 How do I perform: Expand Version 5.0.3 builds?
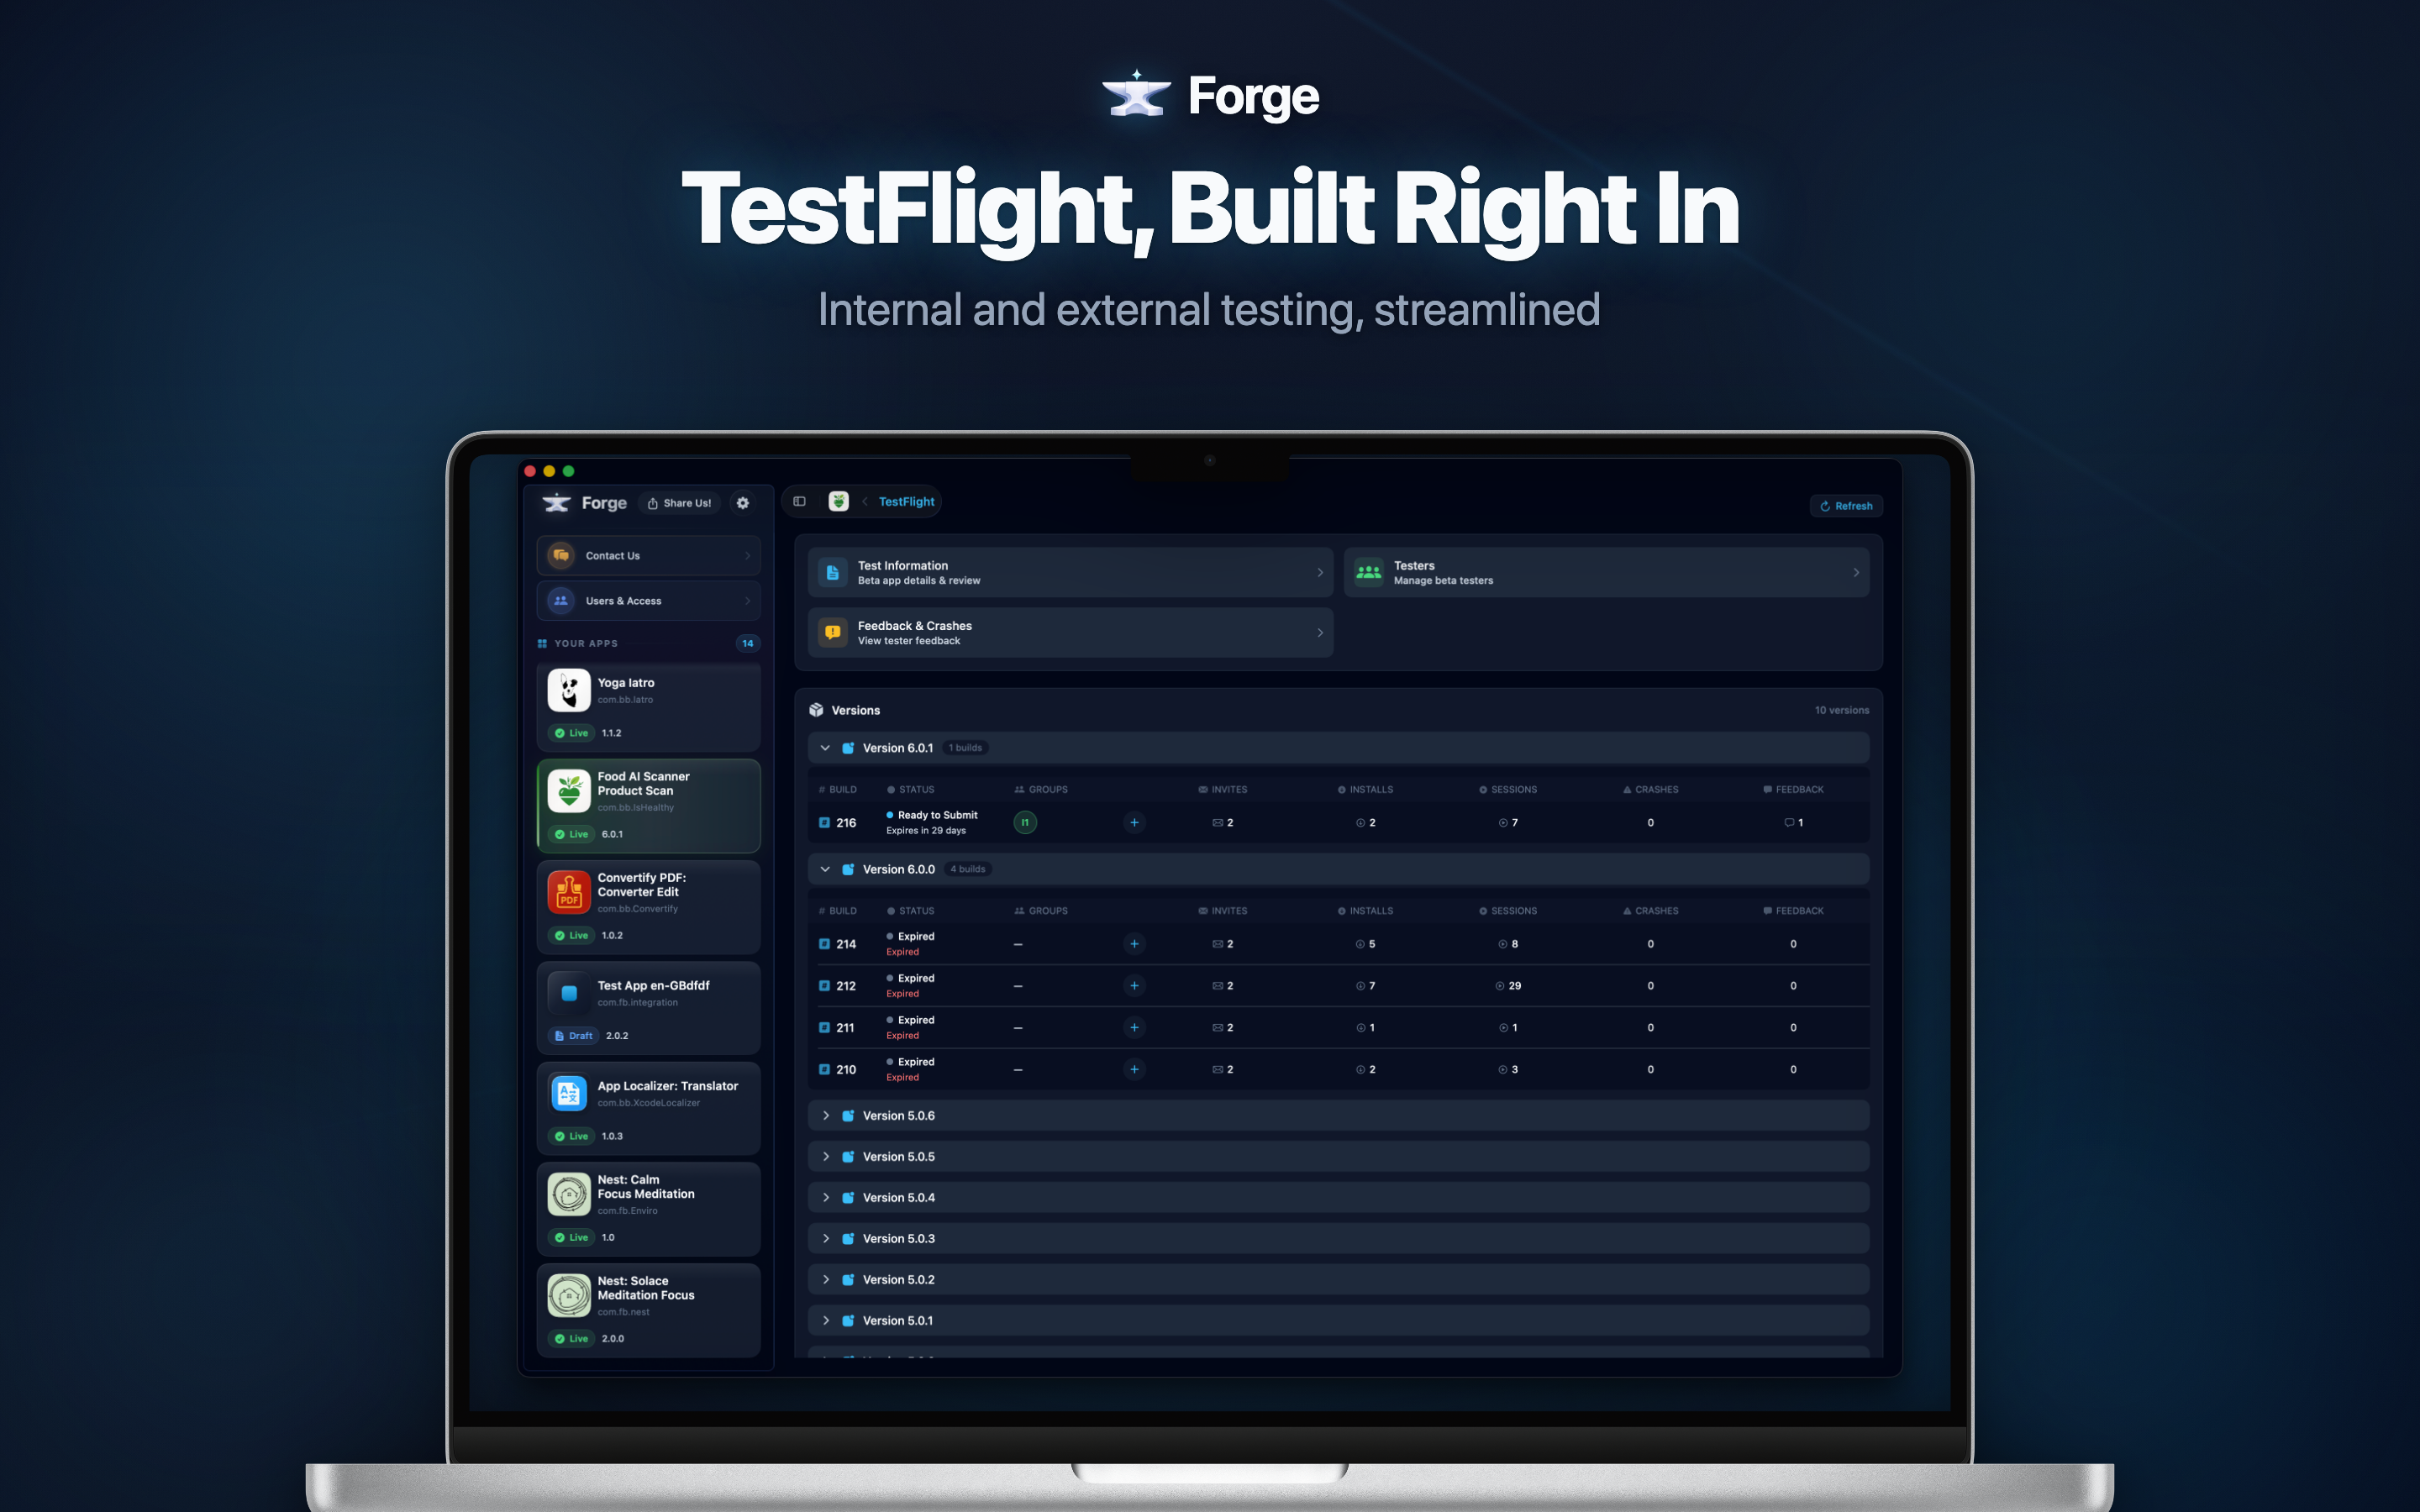point(825,1239)
